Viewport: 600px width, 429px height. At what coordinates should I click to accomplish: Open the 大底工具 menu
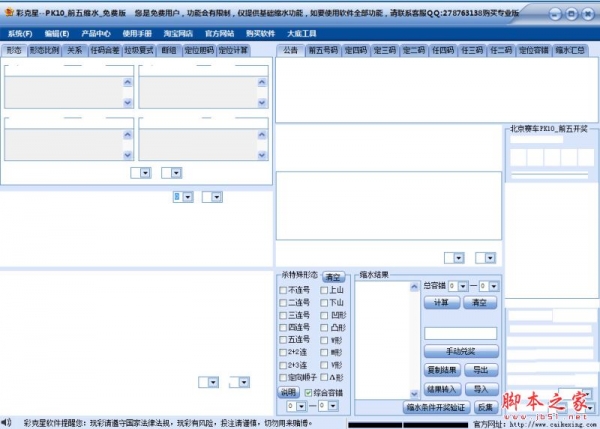[302, 34]
